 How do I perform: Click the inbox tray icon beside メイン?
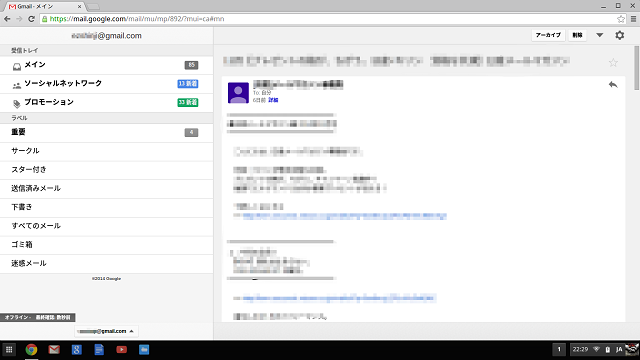[17, 66]
